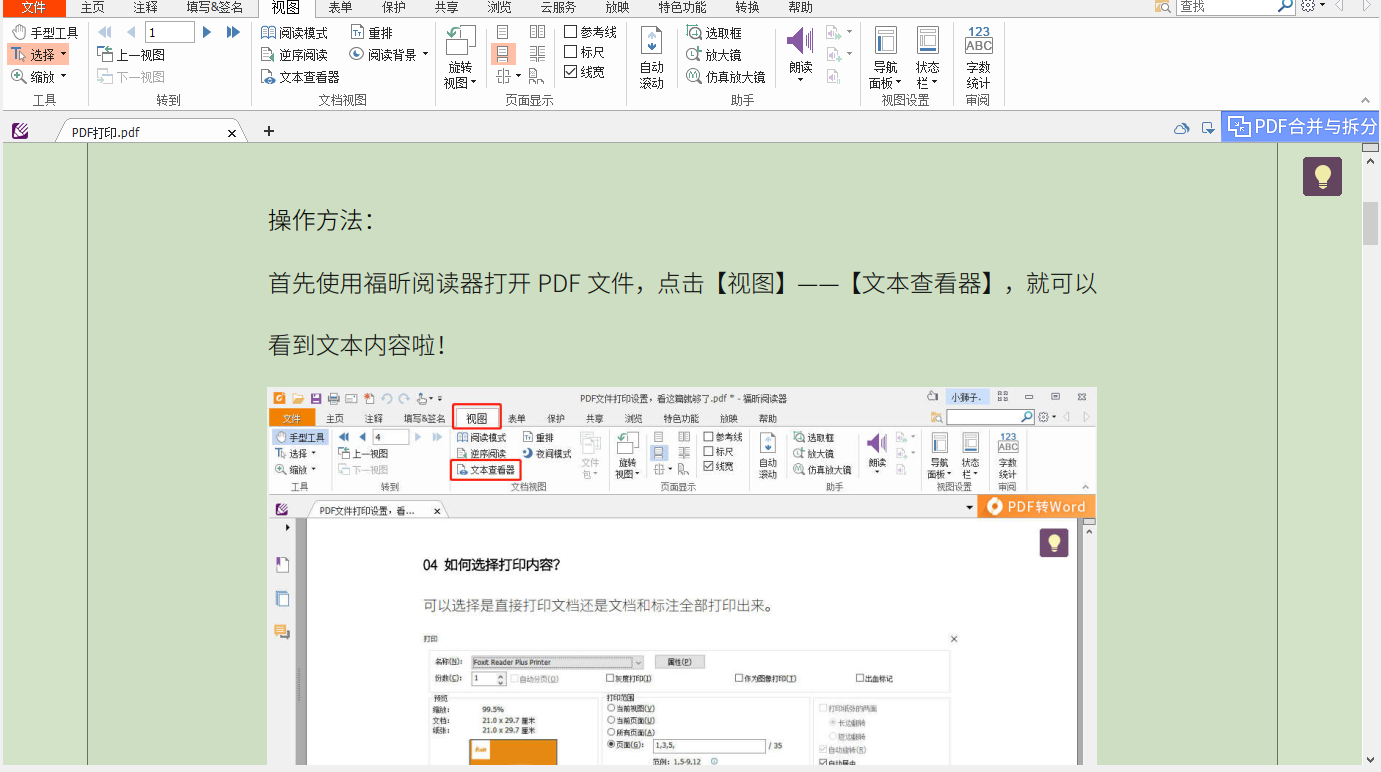Switch to the 注释 ribbon tab
1381x772 pixels.
point(145,9)
